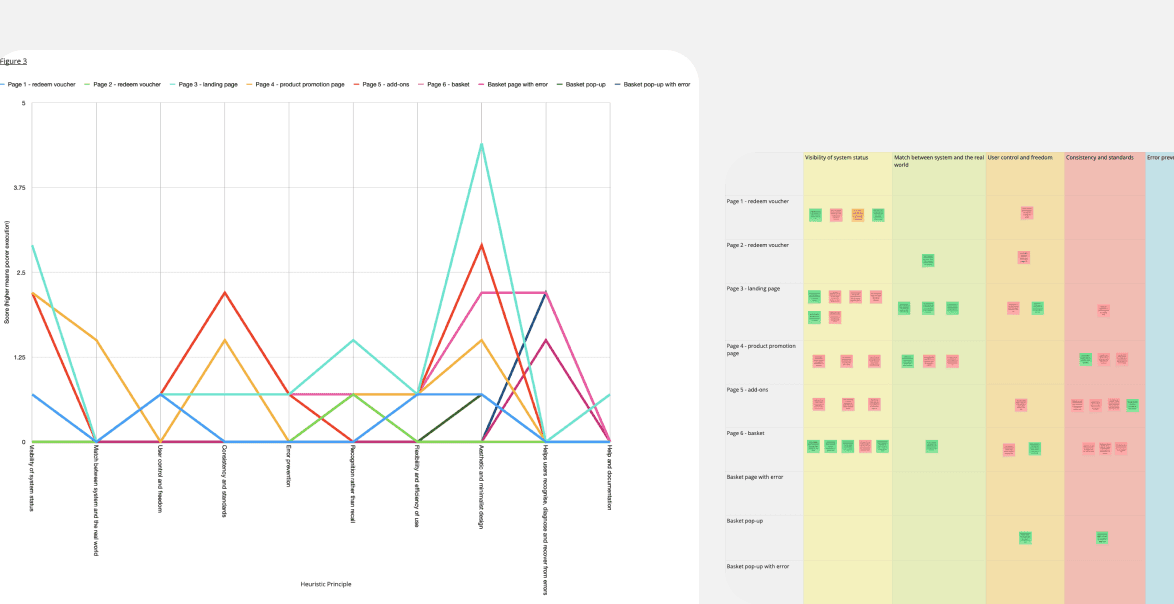Screen dimensions: 1174x604
Task: Click table column header "Visibility of system status"
Action: coord(836,158)
